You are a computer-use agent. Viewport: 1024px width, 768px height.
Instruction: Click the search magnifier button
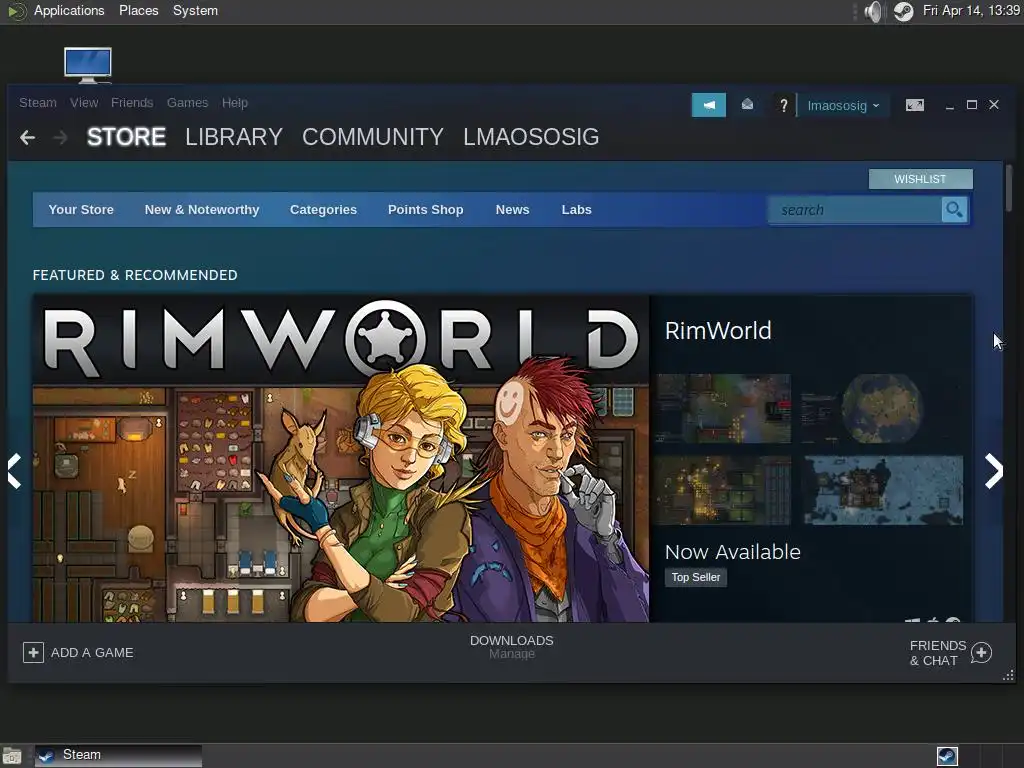coord(954,210)
